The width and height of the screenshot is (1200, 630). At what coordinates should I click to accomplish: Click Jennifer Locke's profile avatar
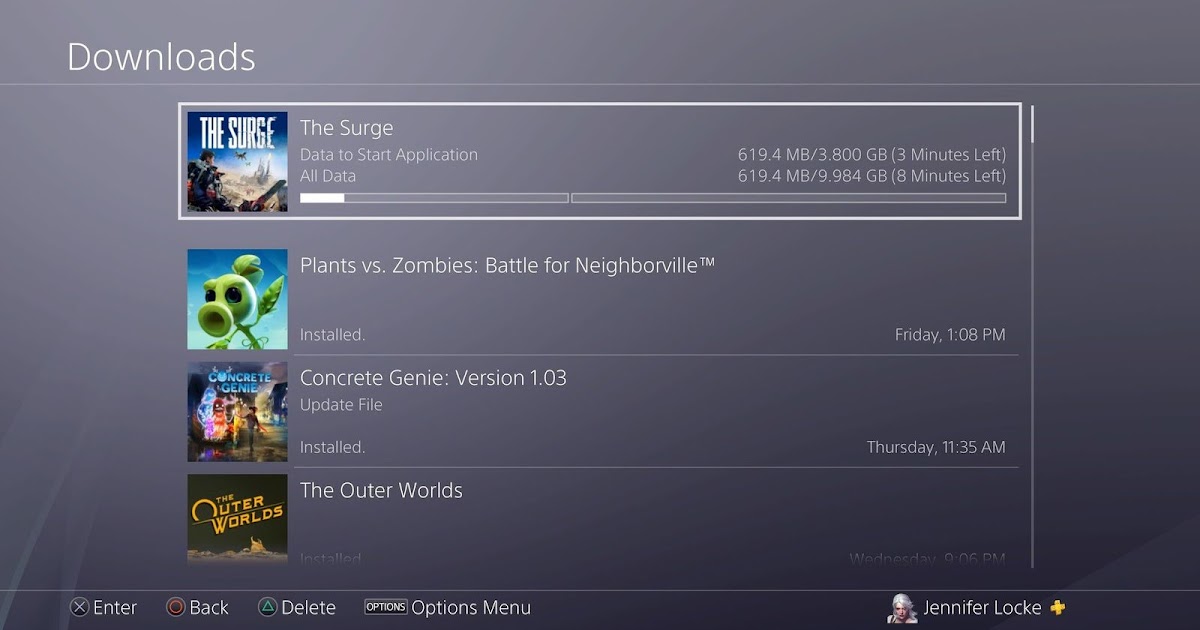[902, 608]
